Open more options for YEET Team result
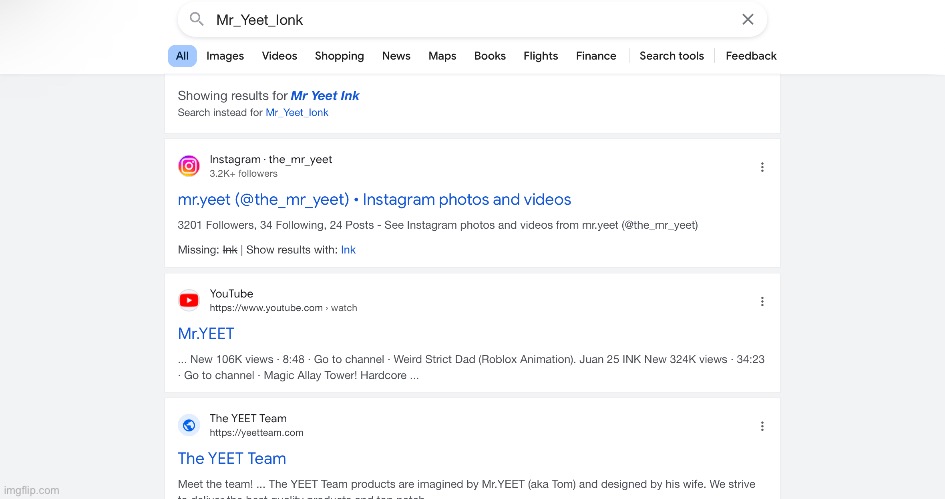This screenshot has height=499, width=945. tap(762, 426)
